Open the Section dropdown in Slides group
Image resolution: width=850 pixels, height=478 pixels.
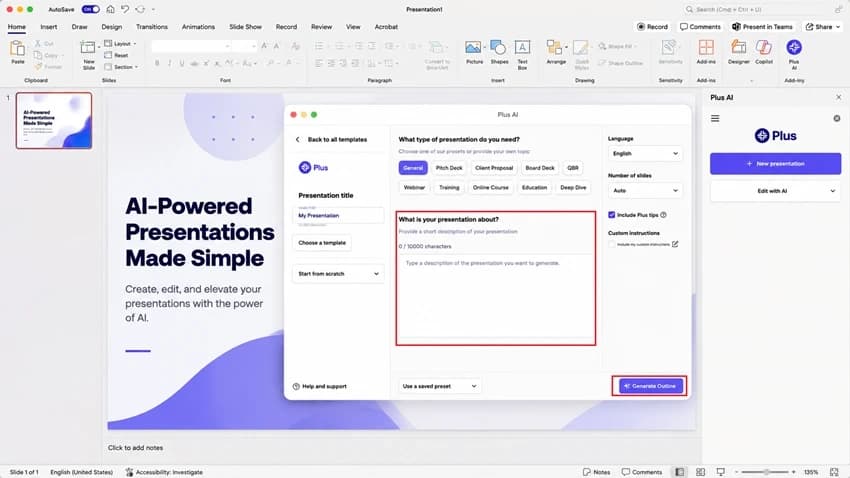(x=121, y=67)
